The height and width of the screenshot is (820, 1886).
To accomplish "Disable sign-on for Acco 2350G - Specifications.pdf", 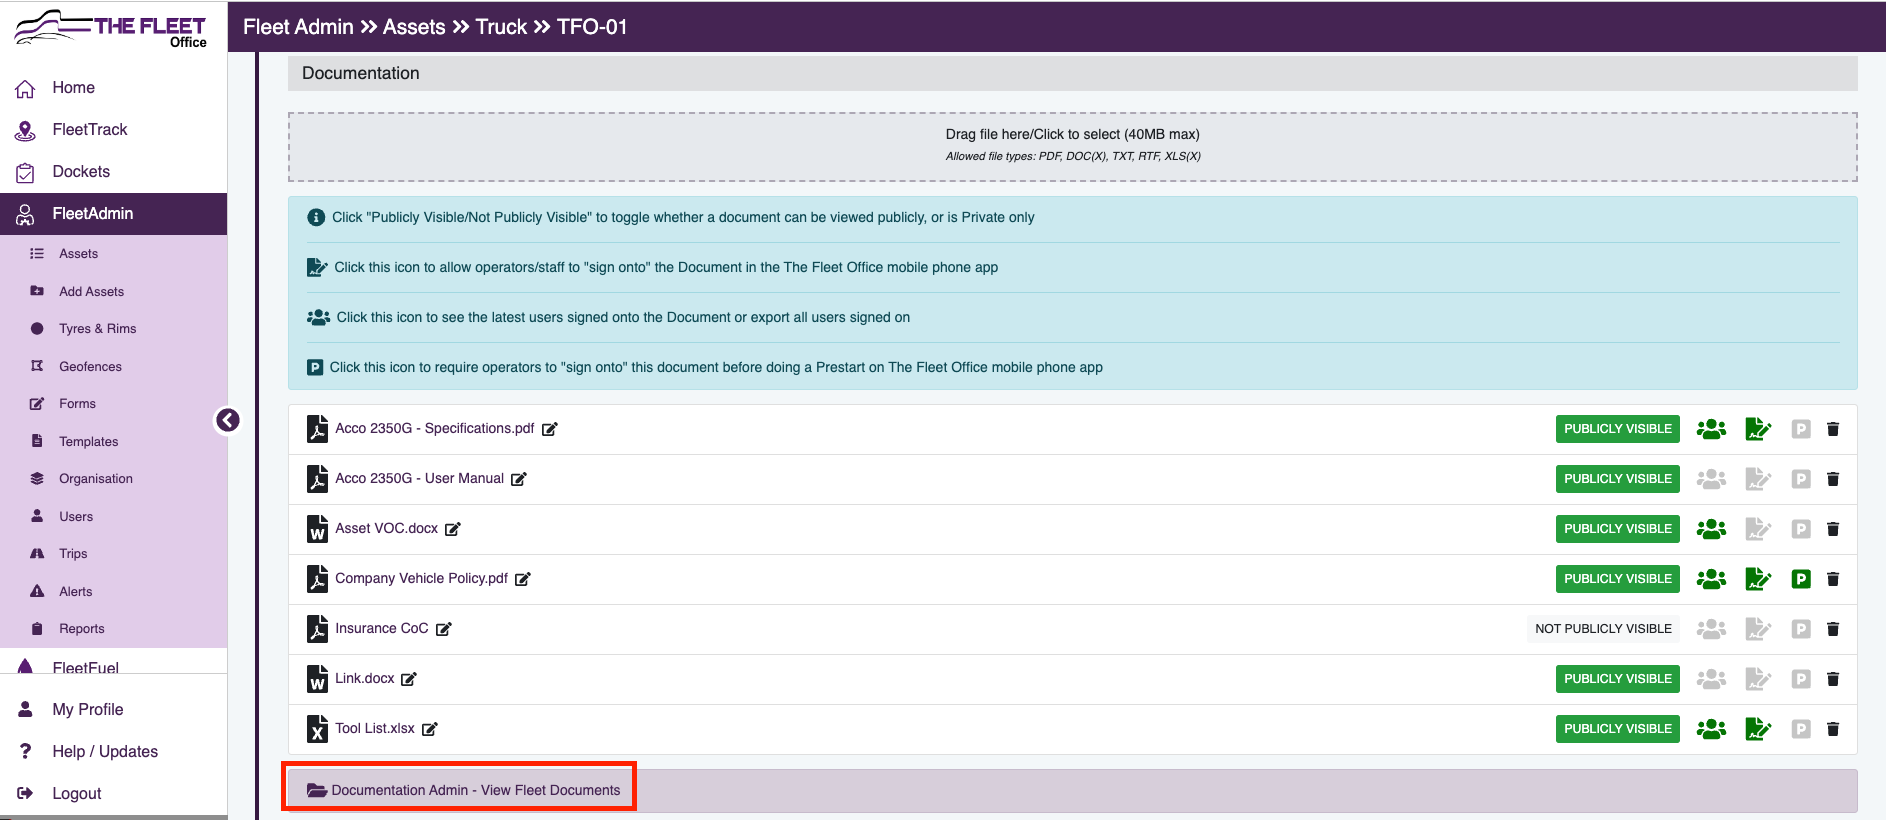I will point(1758,429).
